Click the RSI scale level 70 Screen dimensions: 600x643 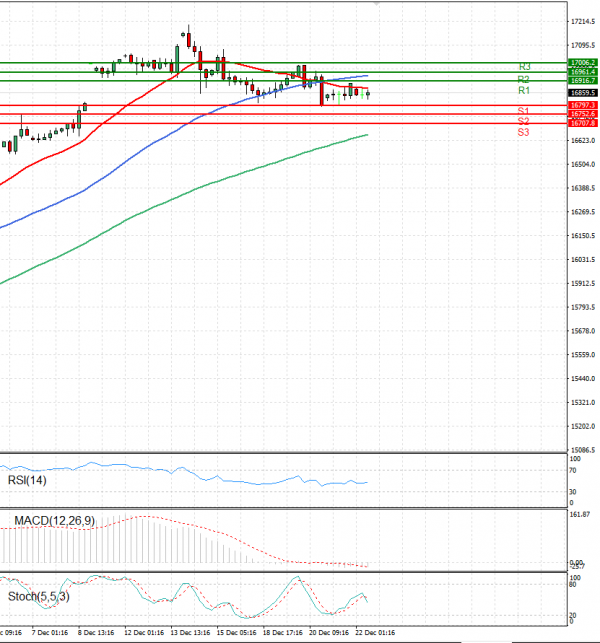[573, 470]
